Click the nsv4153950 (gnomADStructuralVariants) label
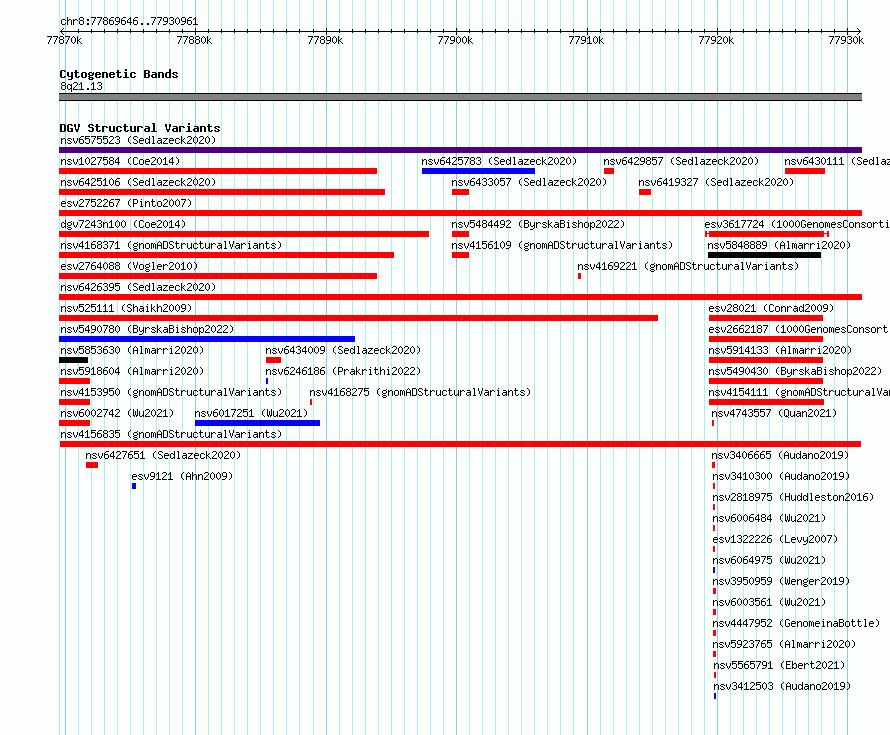 (171, 392)
